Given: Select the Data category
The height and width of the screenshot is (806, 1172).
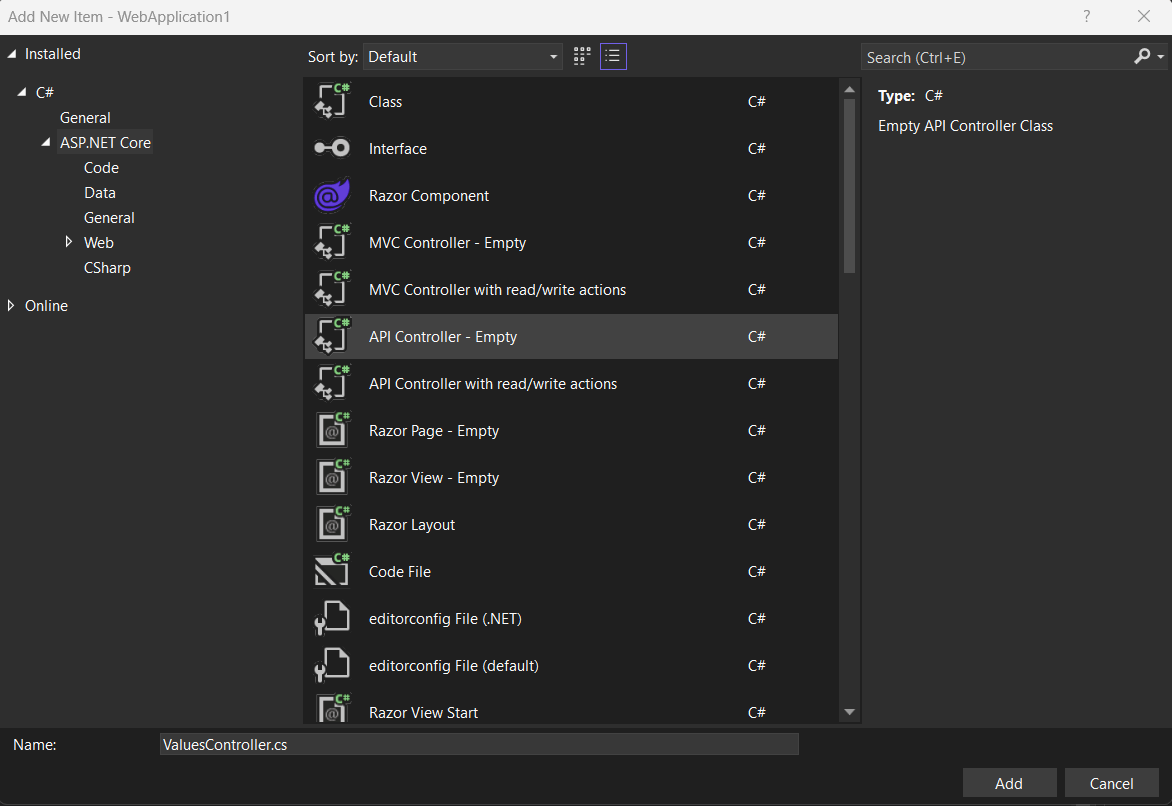Looking at the screenshot, I should coord(99,192).
